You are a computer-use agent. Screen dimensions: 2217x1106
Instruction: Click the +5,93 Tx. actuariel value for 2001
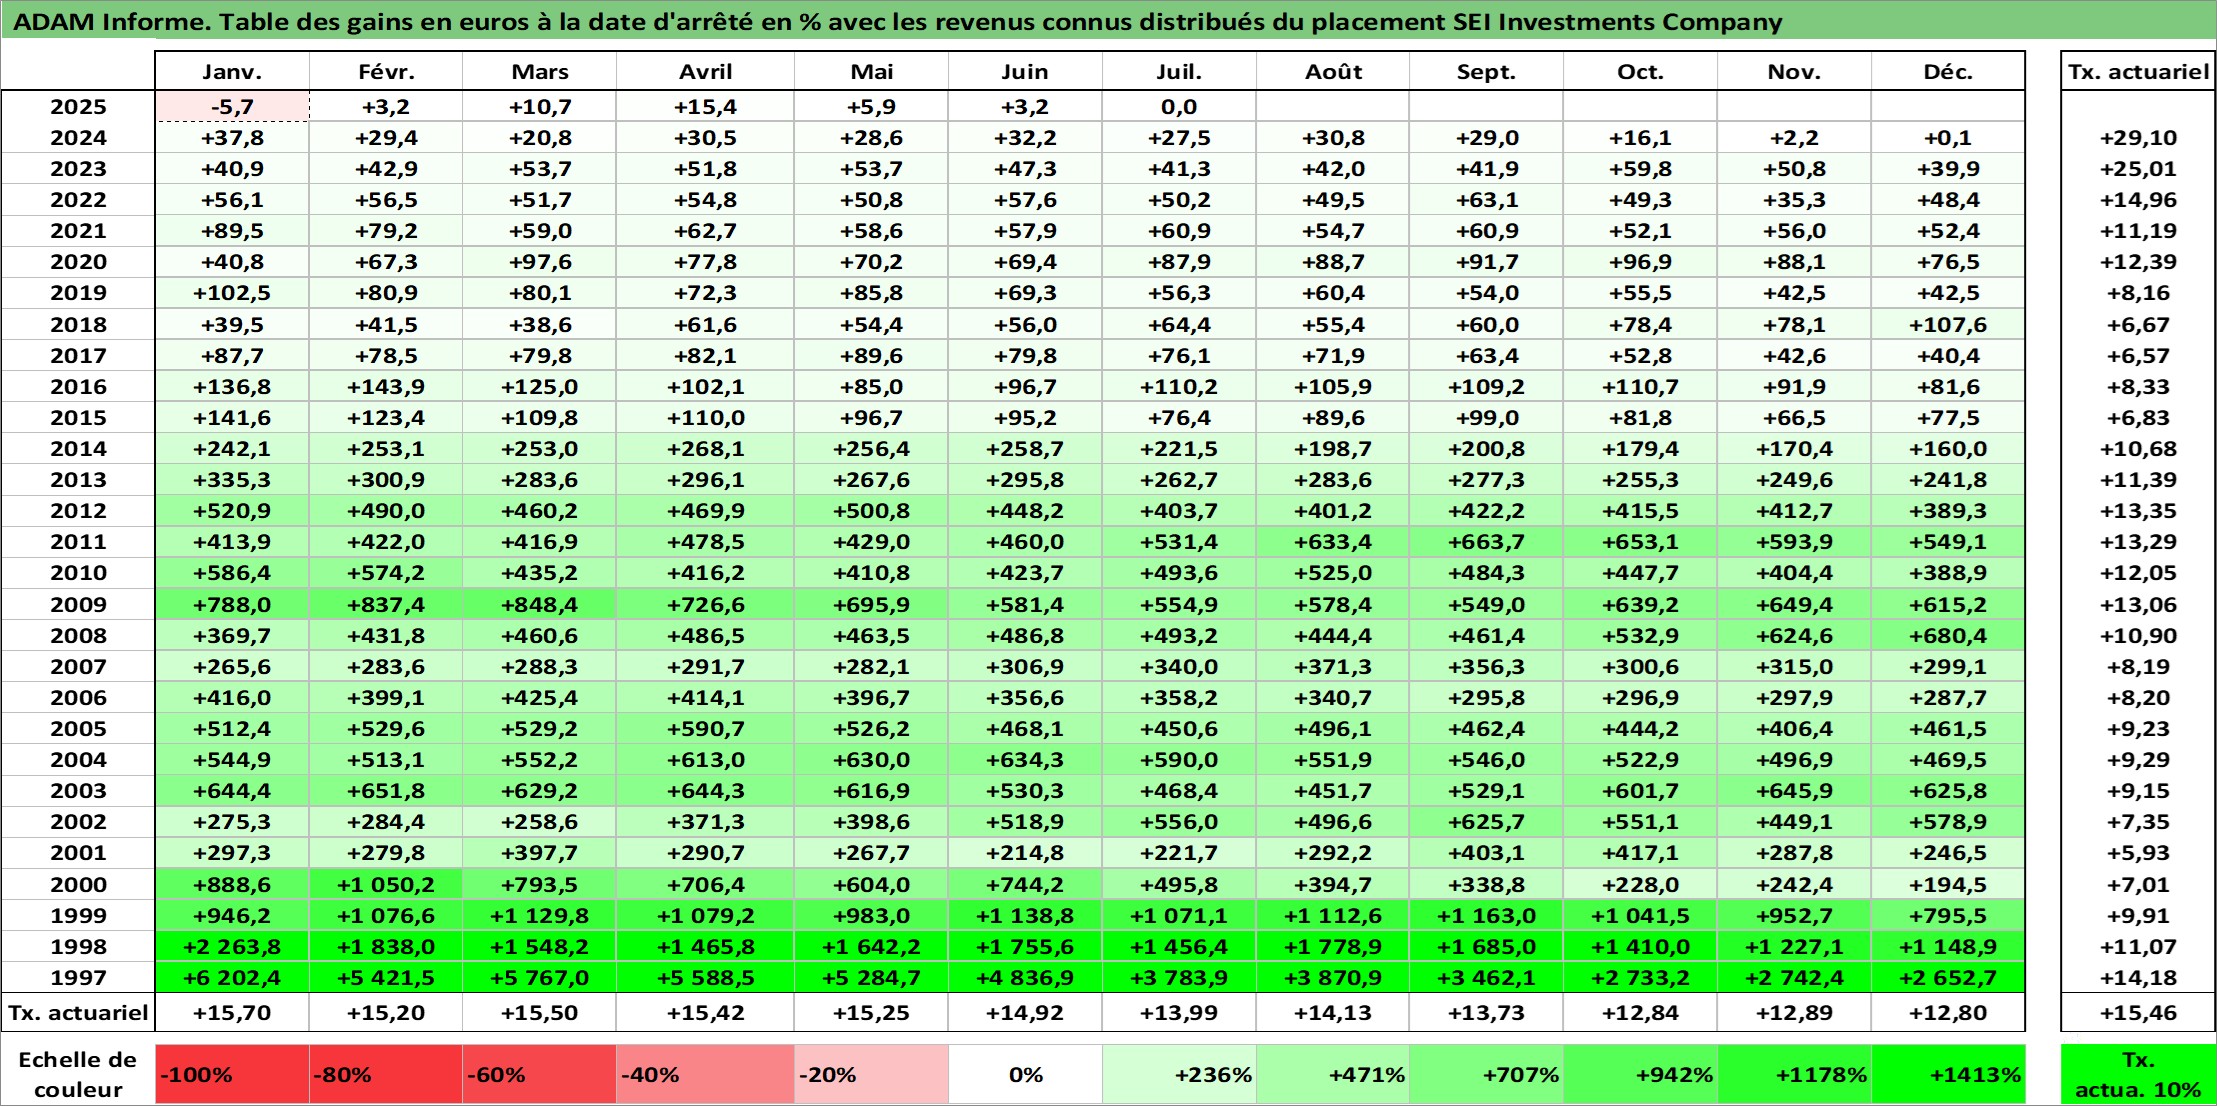pos(2138,853)
